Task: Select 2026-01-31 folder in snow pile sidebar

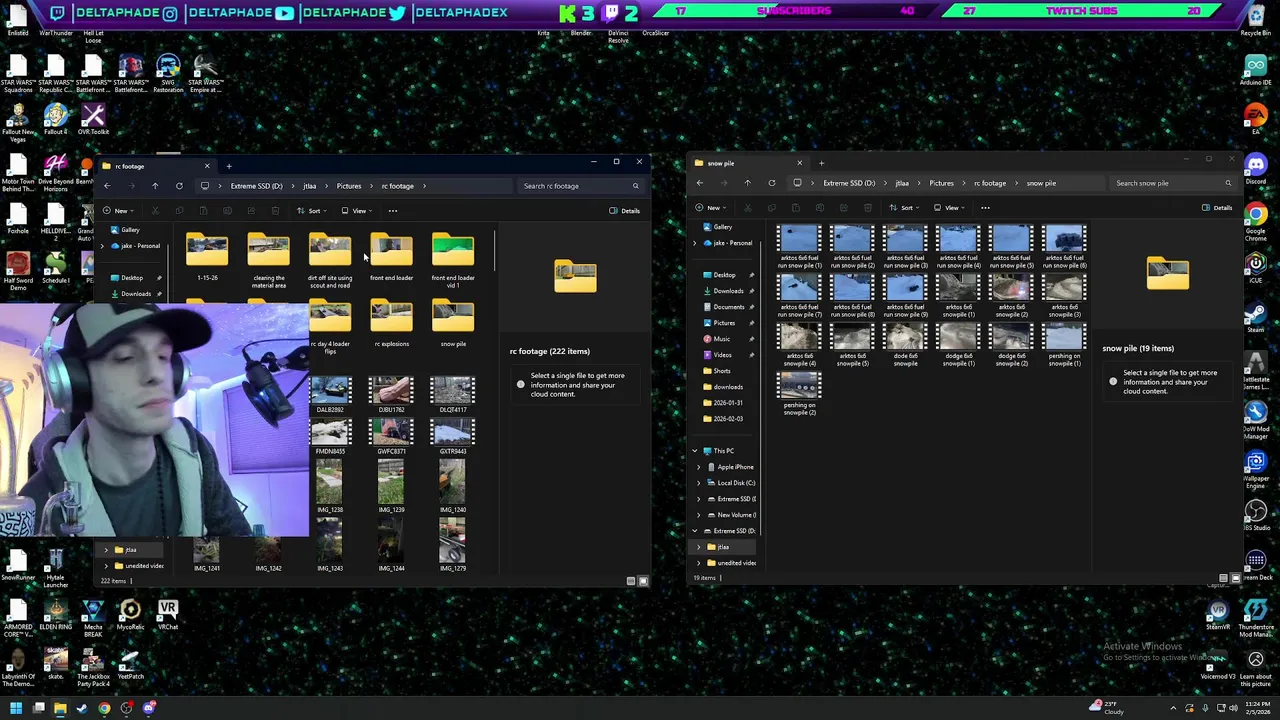Action: point(727,403)
